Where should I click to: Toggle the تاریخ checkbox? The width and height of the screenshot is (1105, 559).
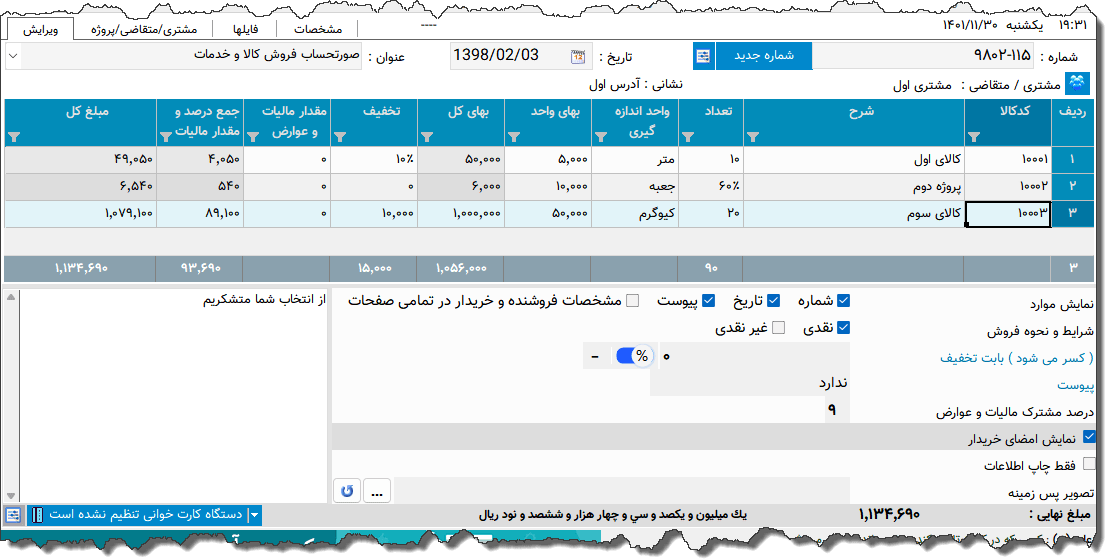[773, 301]
